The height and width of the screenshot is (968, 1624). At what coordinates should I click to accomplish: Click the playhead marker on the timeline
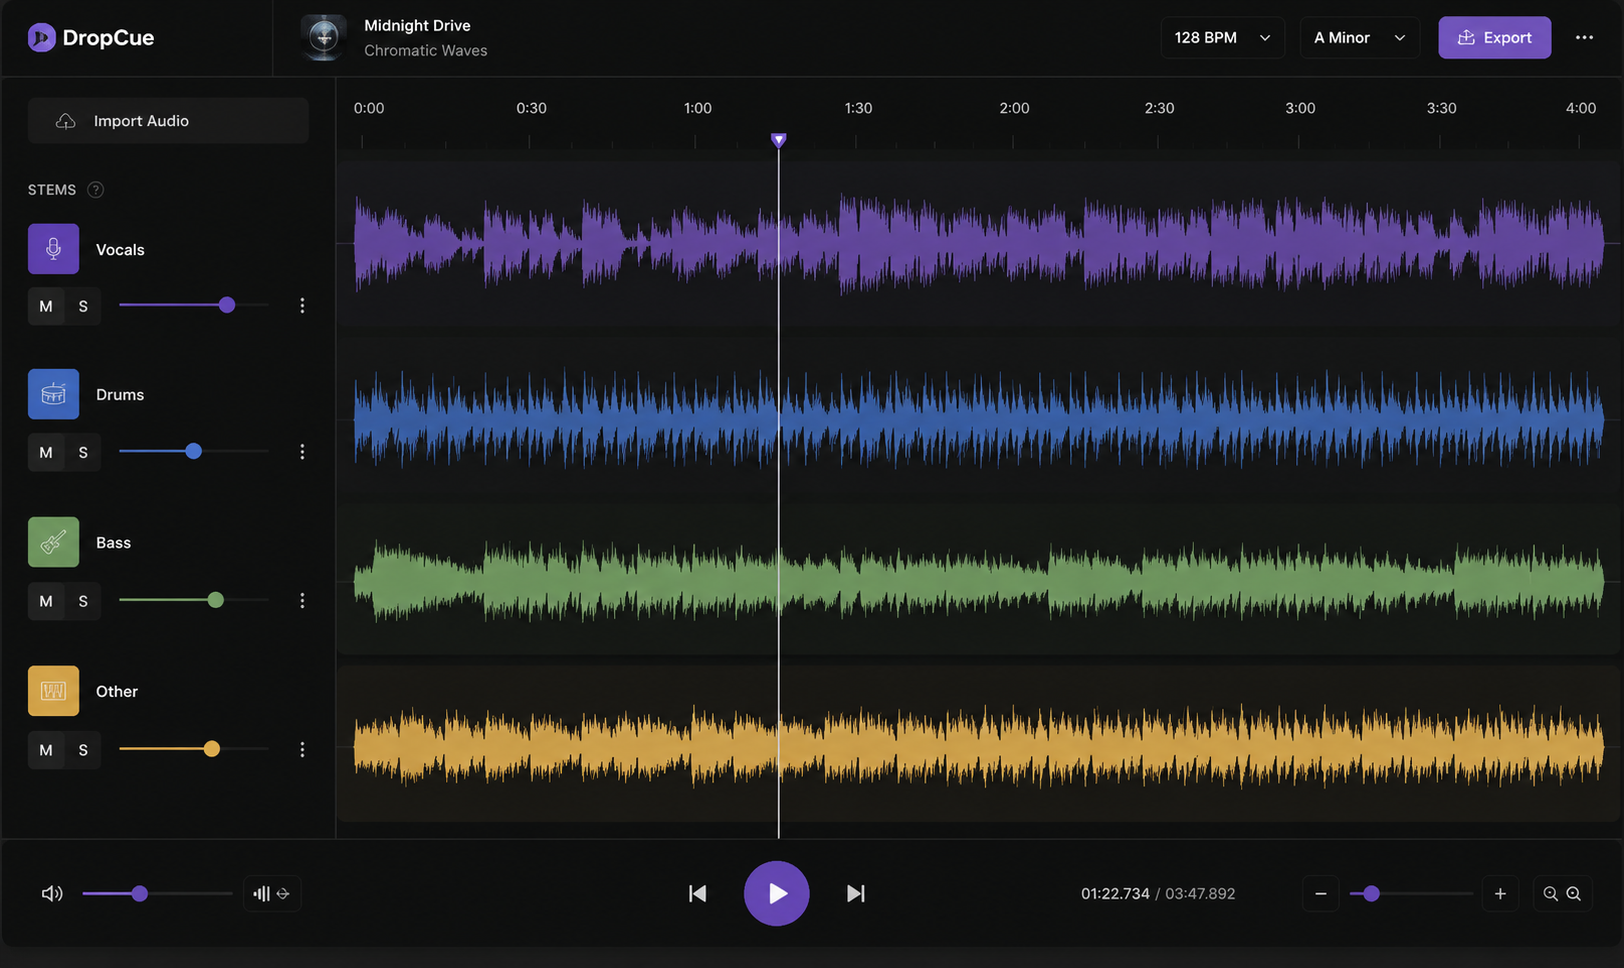[778, 140]
